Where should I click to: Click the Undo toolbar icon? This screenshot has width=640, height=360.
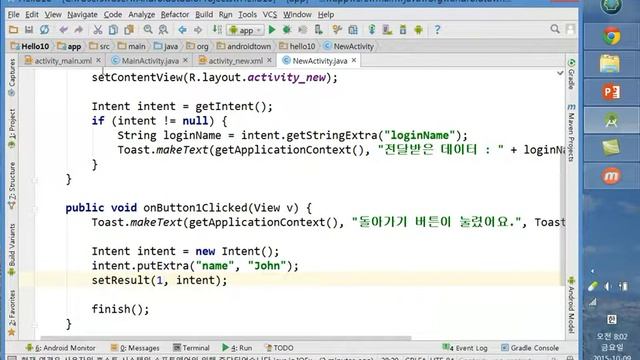(x=63, y=30)
